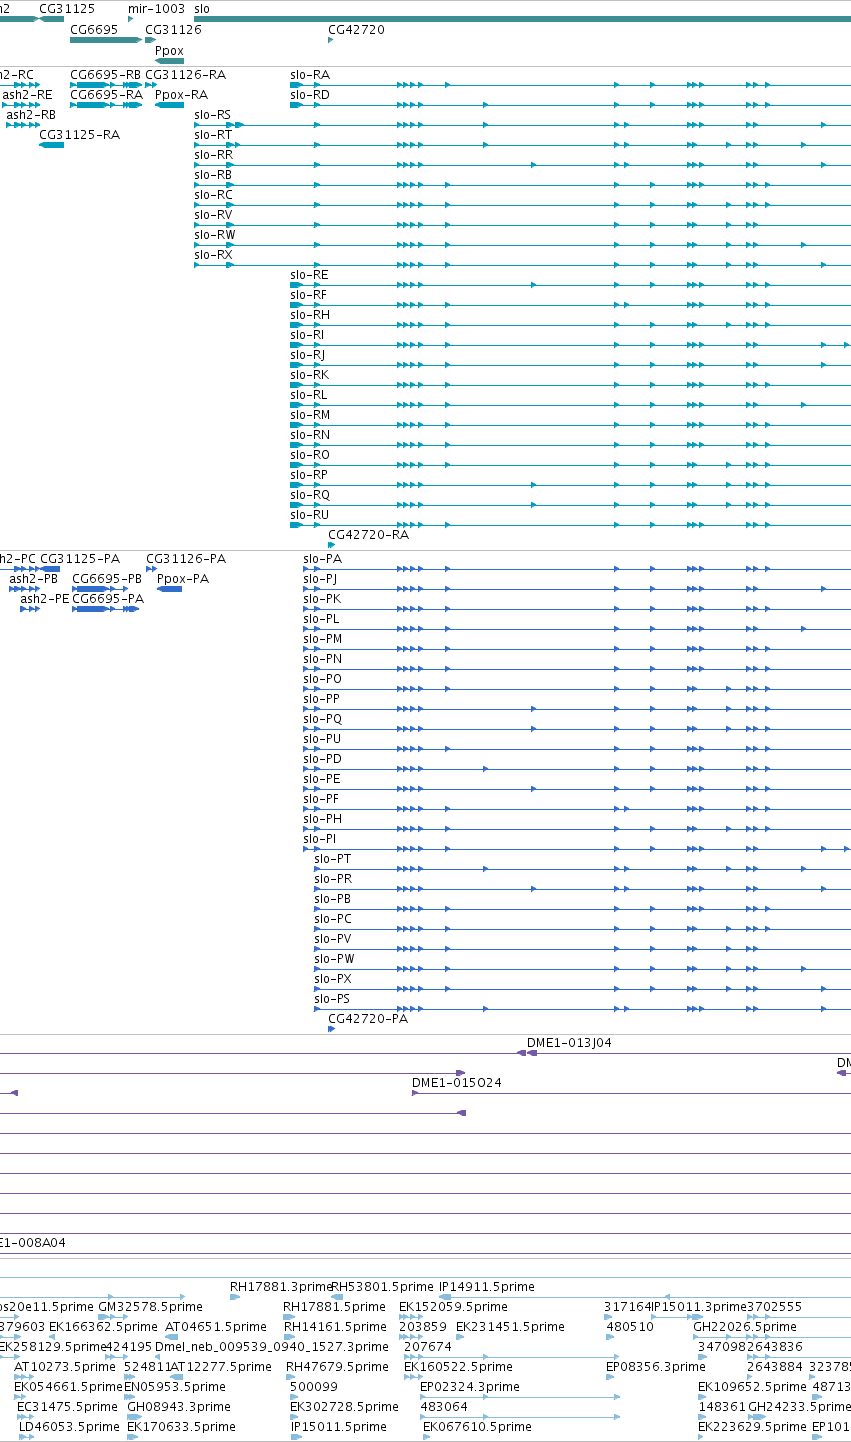Click the DME1-013J04 clone label
This screenshot has width=851, height=1442.
(x=569, y=1043)
